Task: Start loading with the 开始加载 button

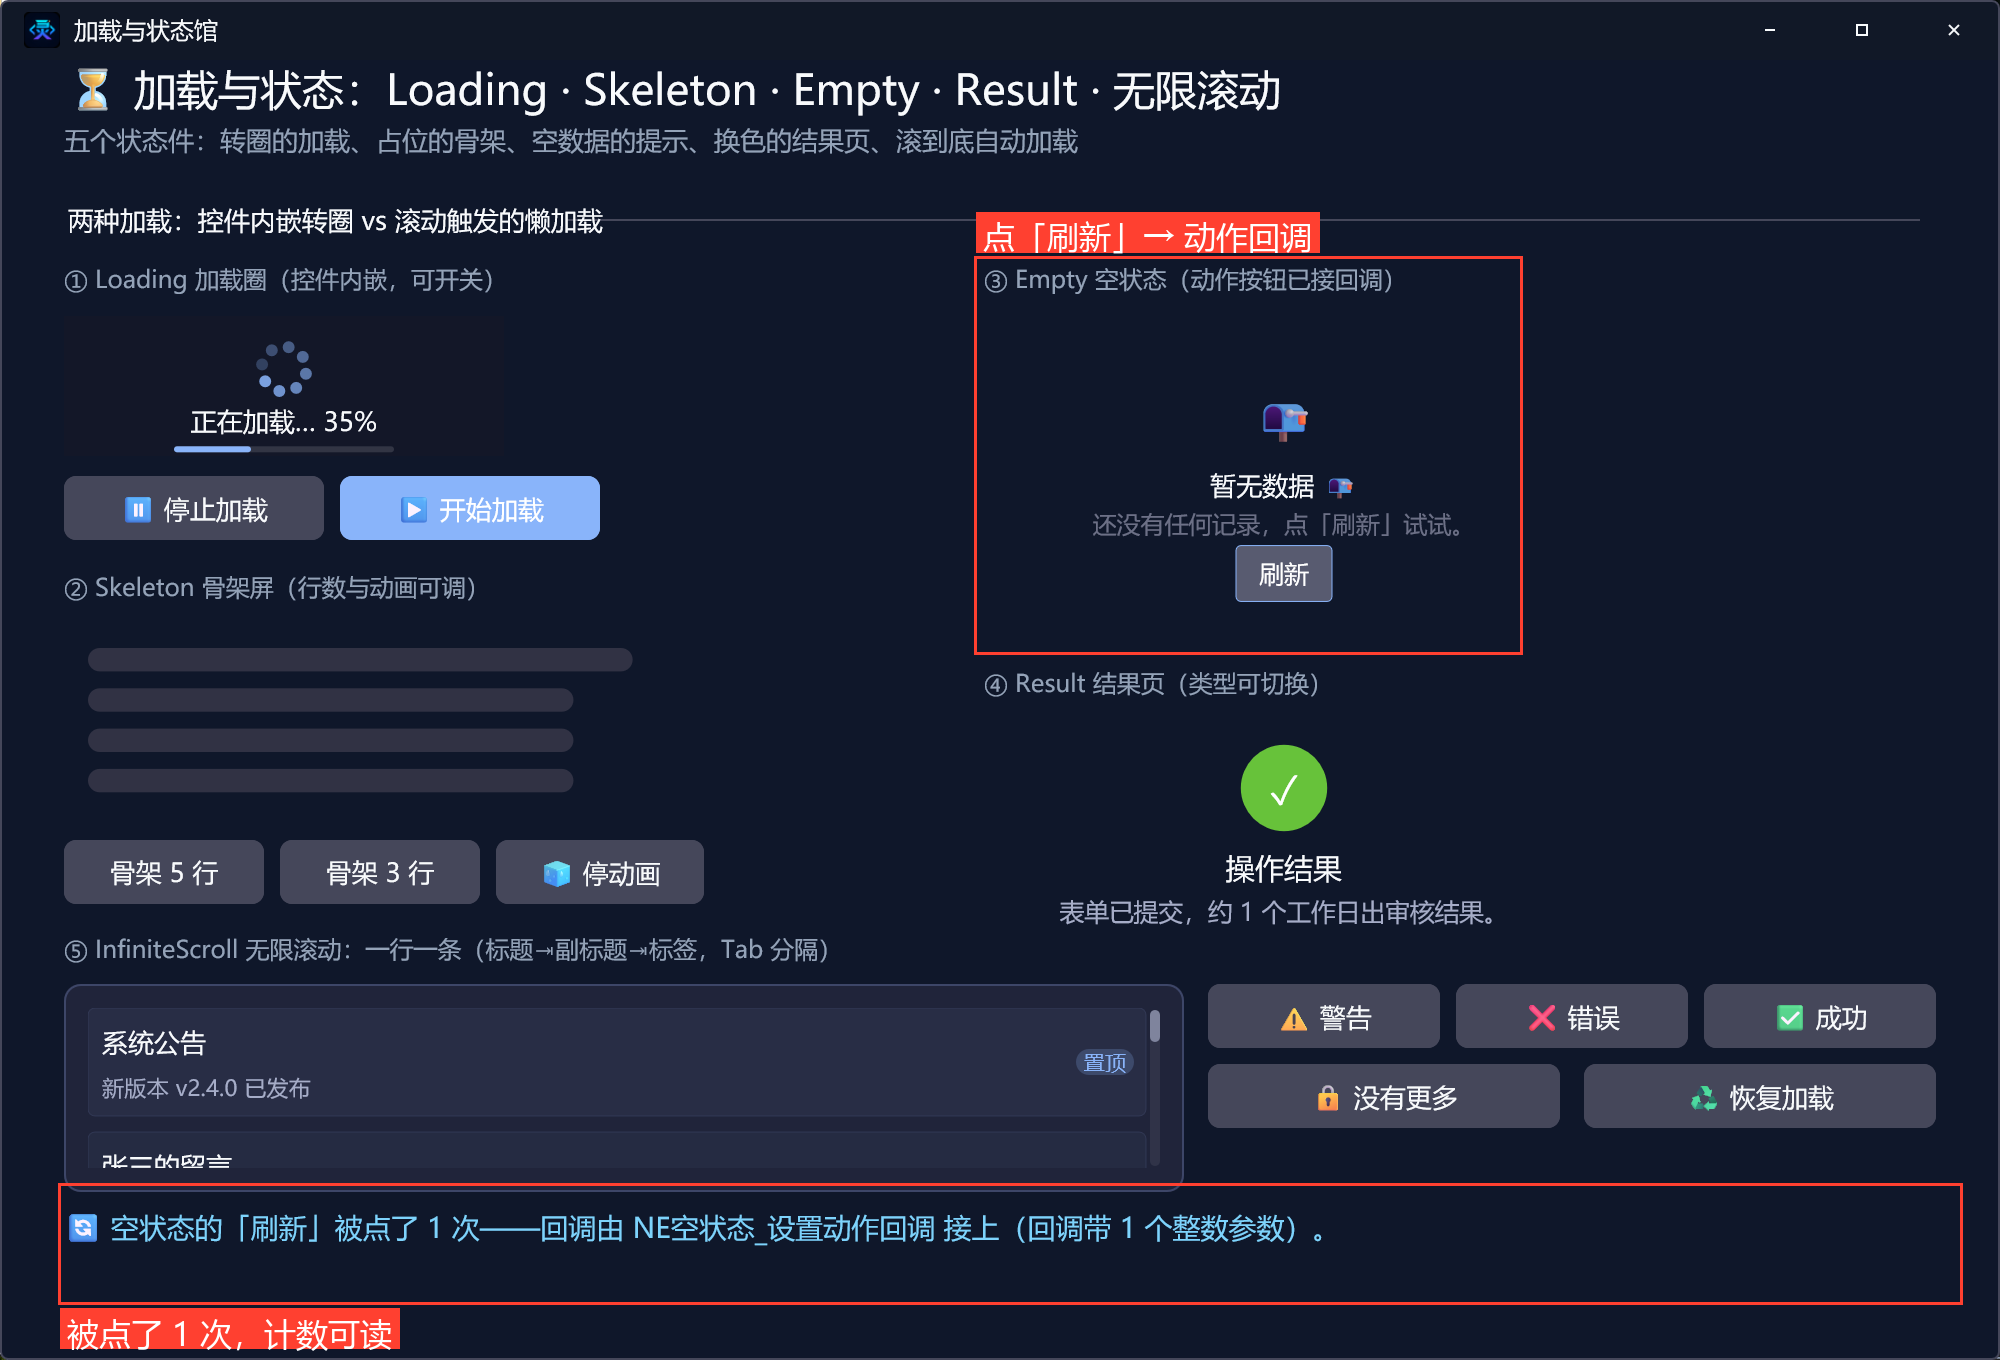Action: click(470, 509)
